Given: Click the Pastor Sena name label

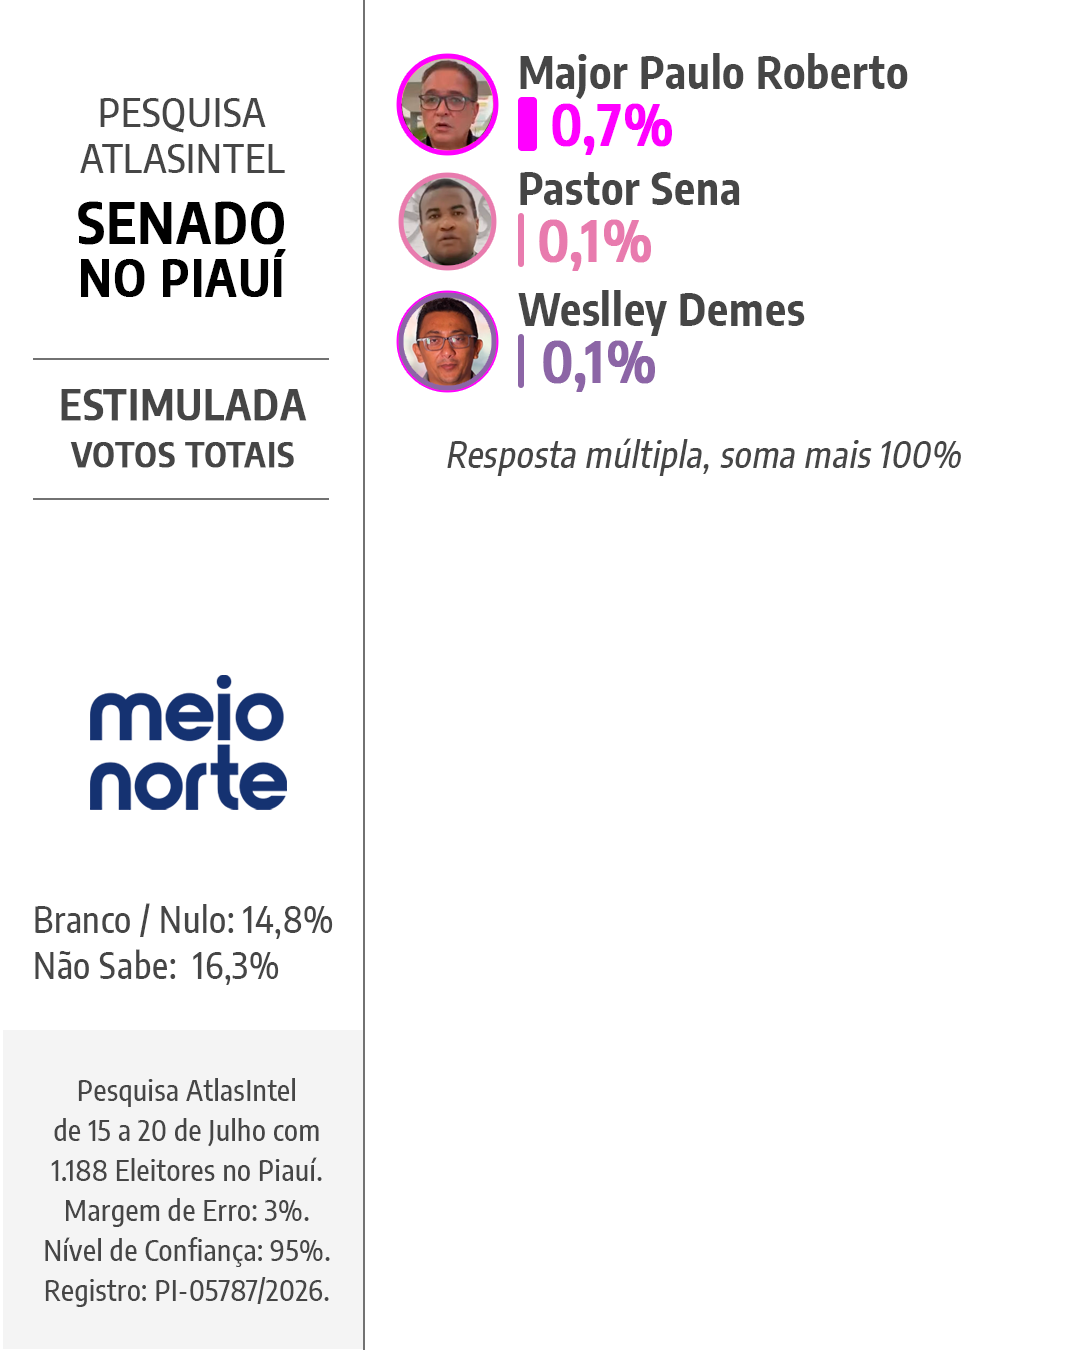Looking at the screenshot, I should click(x=629, y=189).
